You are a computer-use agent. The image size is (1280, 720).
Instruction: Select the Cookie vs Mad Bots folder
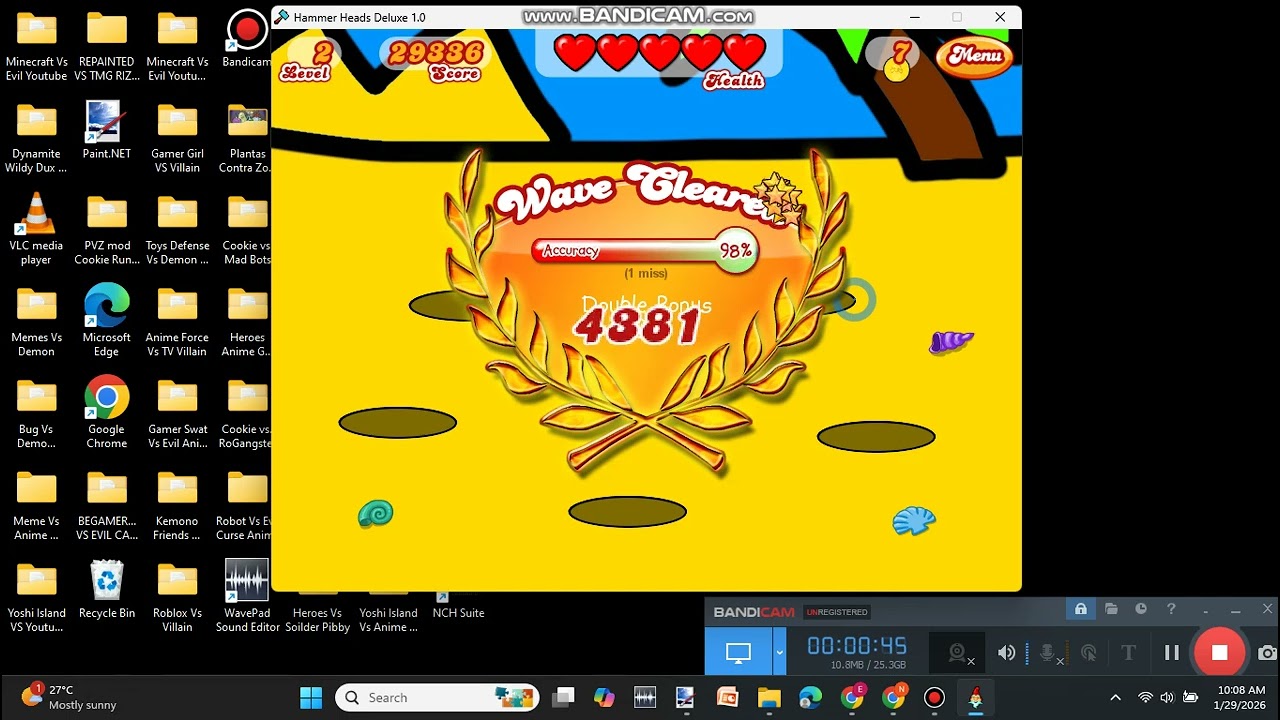click(247, 229)
